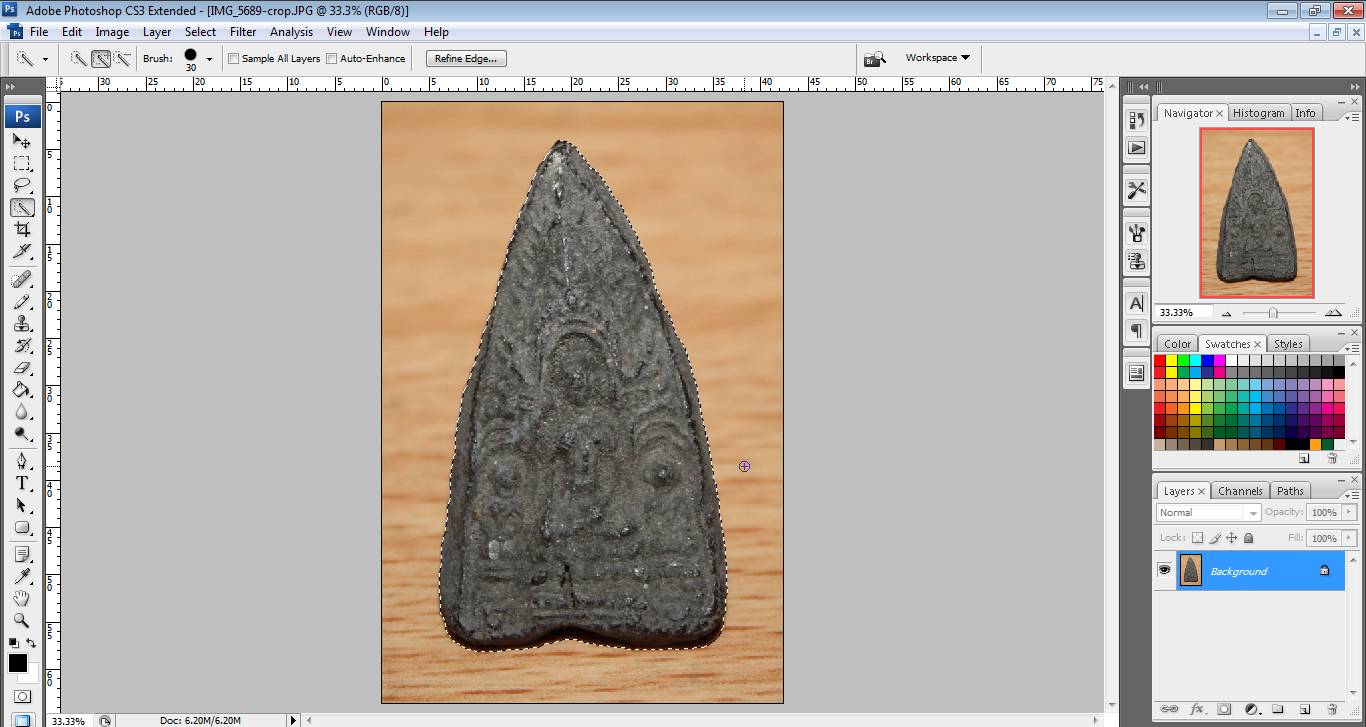Open the layer Opacity slider arrow
The height and width of the screenshot is (727, 1366).
(1348, 512)
